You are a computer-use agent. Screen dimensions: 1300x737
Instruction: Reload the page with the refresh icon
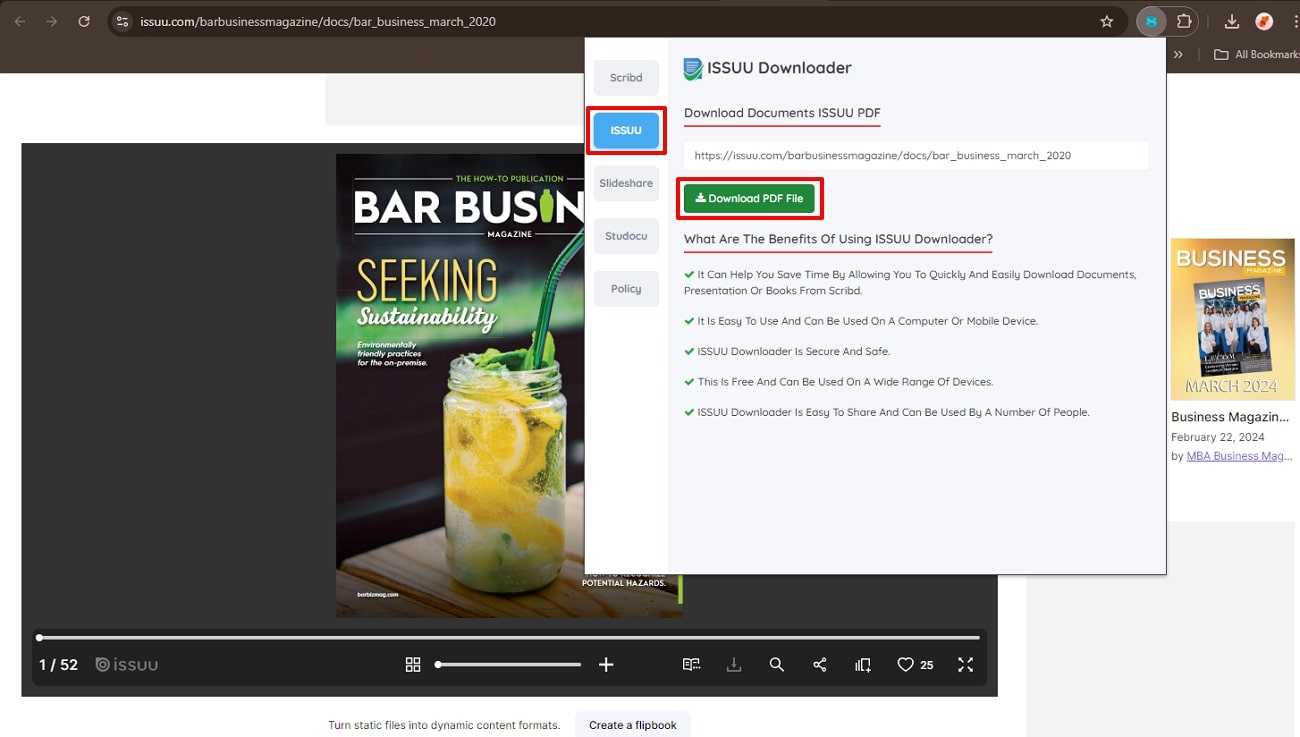pos(84,21)
